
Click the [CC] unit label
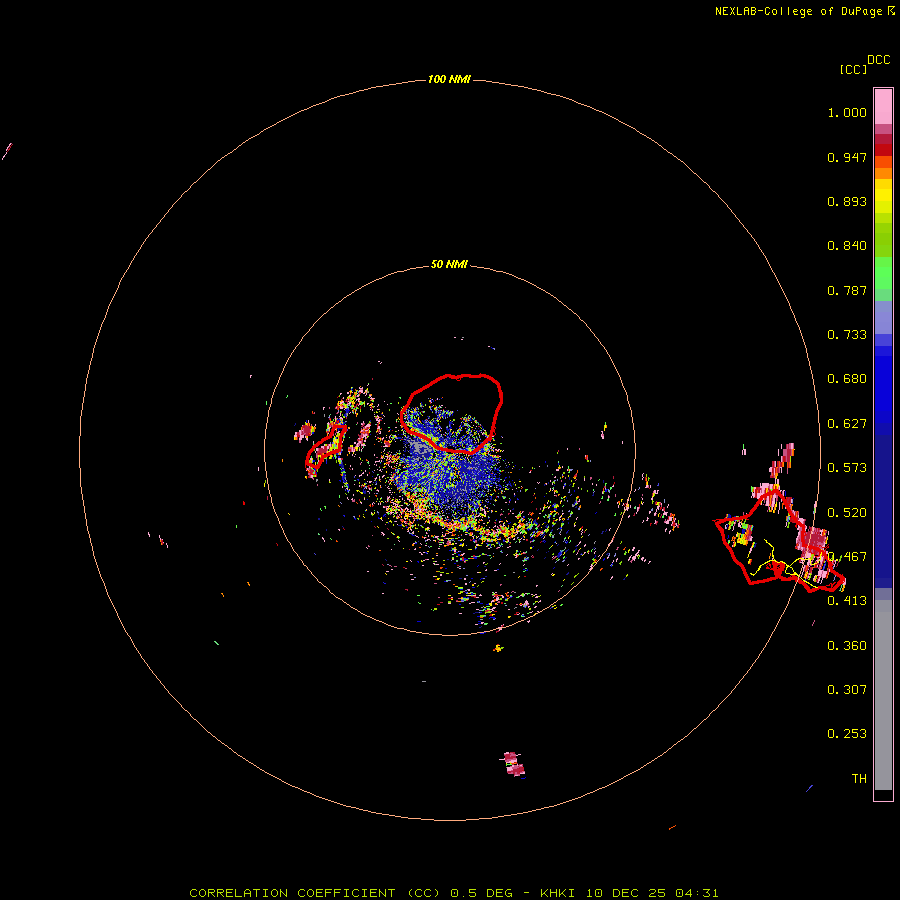coord(853,69)
